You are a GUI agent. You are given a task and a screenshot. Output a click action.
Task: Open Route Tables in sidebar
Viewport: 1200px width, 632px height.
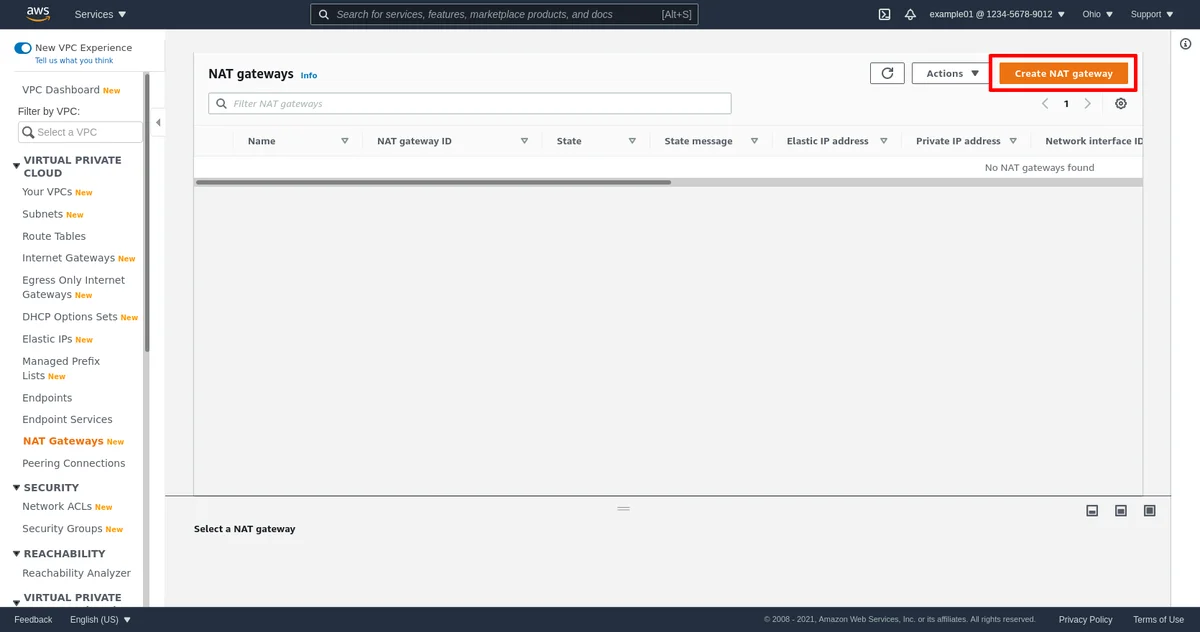click(54, 236)
